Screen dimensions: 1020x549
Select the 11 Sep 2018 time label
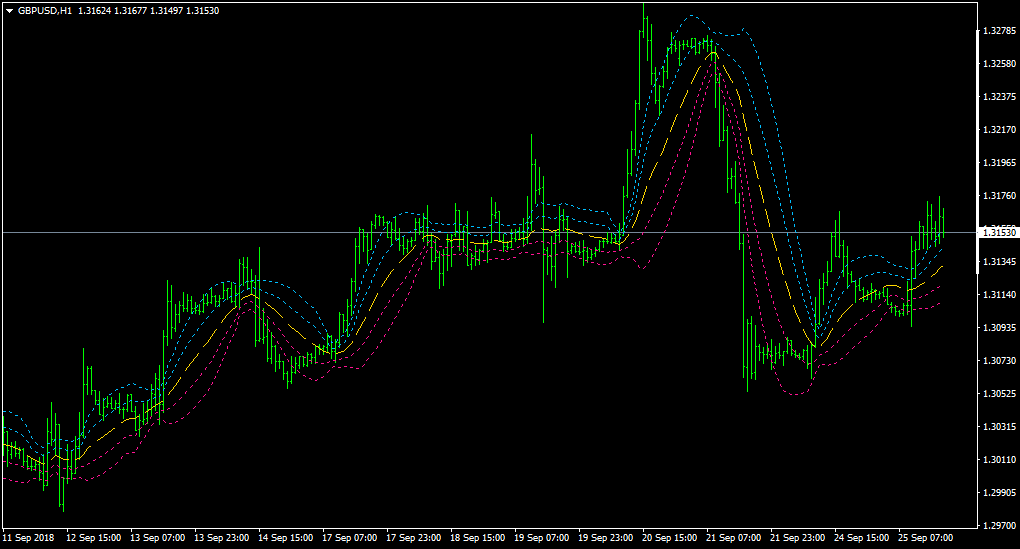(29, 538)
